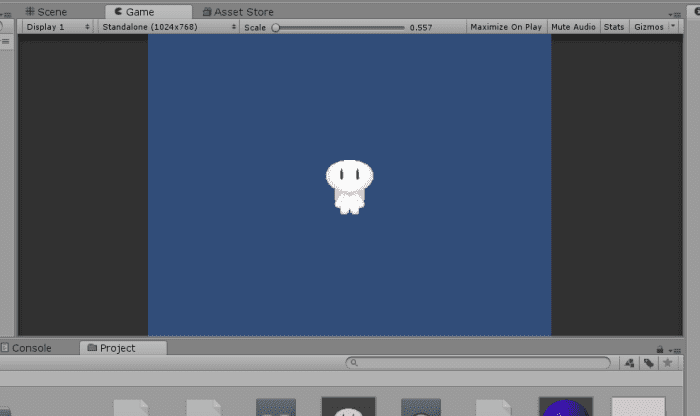
Task: Toggle Maximize On Play
Action: click(x=505, y=27)
